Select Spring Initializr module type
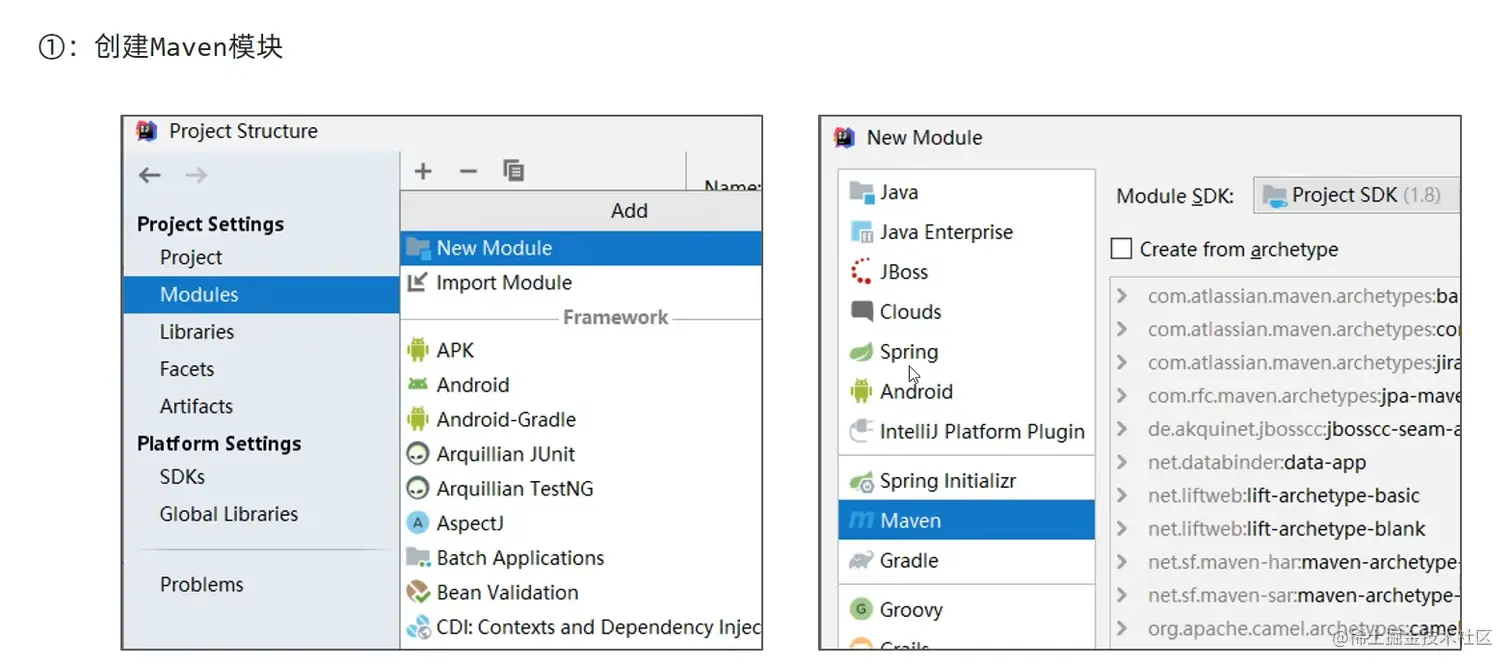The image size is (1512, 667). (967, 481)
